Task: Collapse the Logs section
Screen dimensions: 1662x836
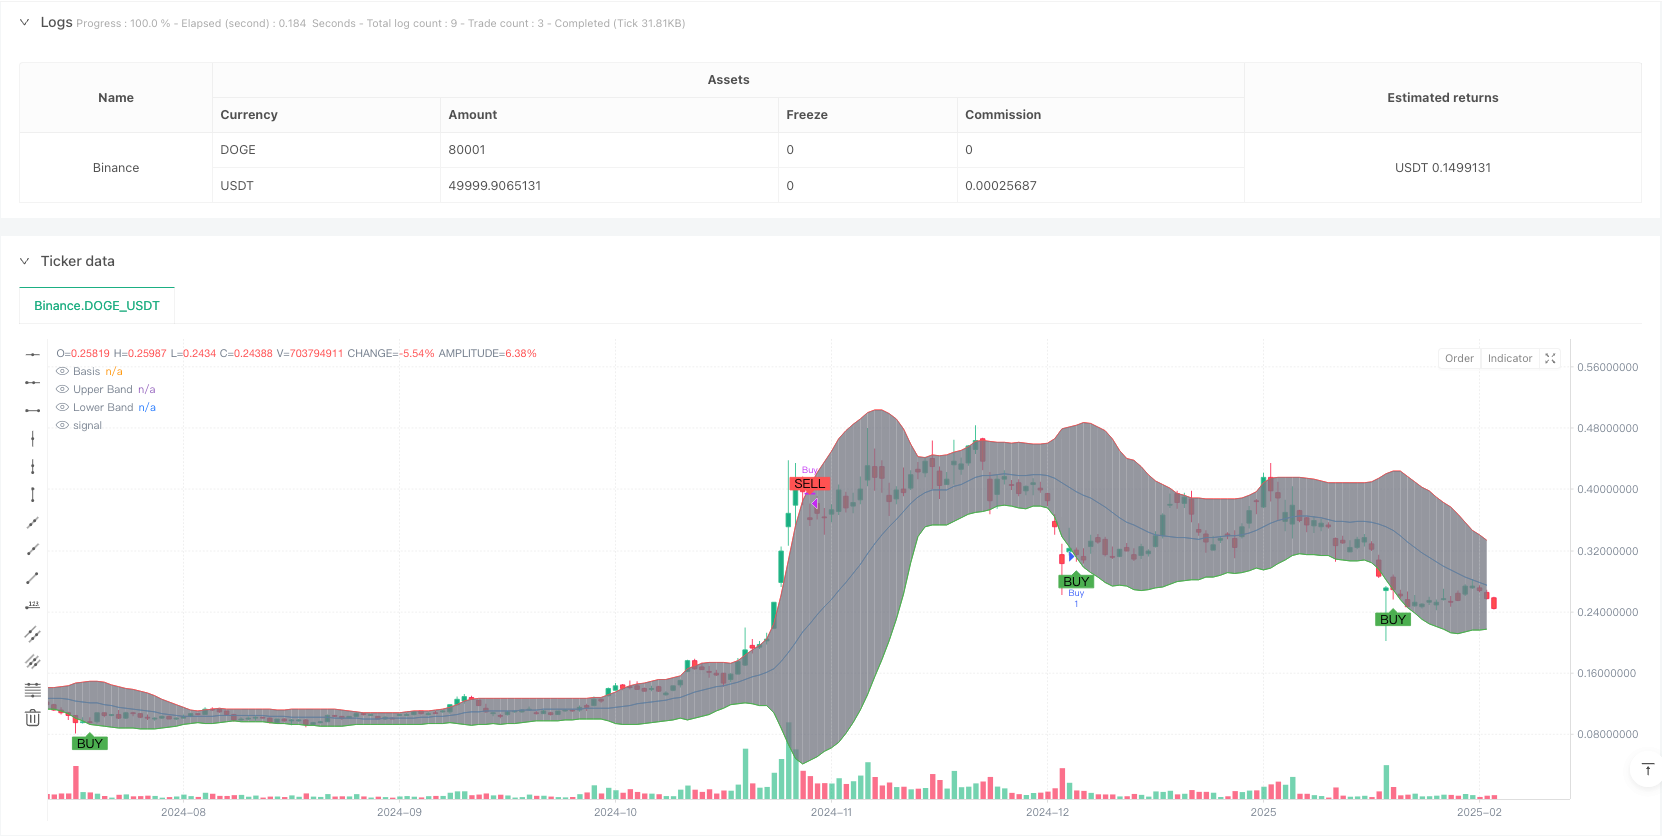Action: [24, 22]
